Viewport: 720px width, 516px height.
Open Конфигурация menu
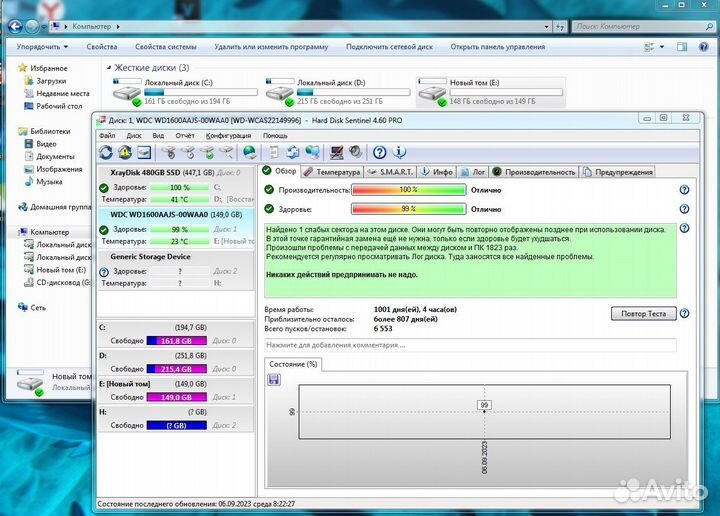pos(228,135)
